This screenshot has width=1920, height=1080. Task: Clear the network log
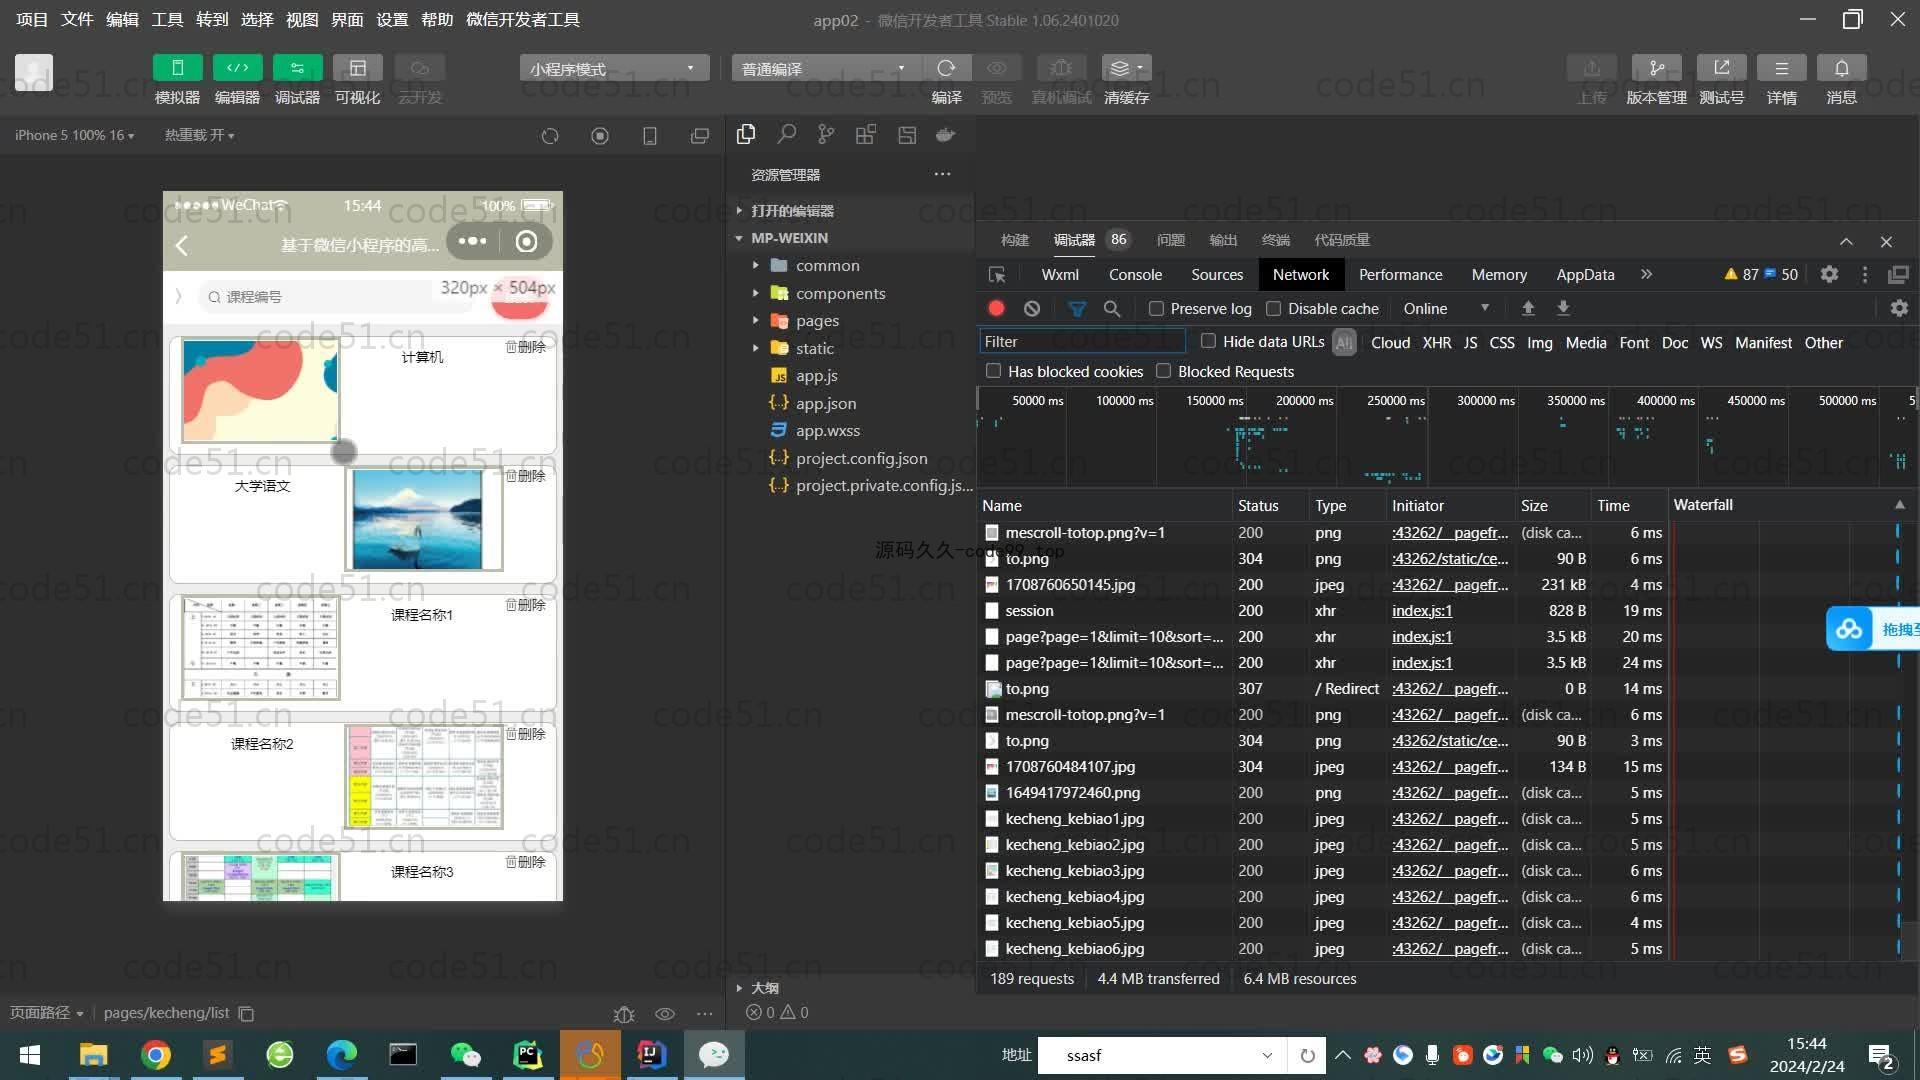pos(1032,309)
